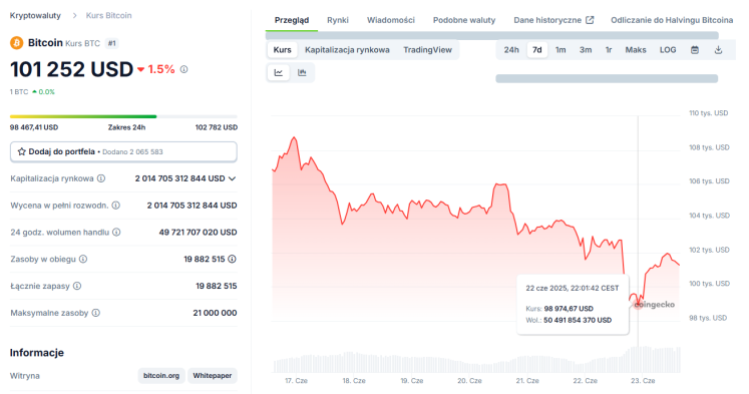Click info icon after 19 882 515 circulating value
Screen dimensions: 749x394
pos(232,259)
